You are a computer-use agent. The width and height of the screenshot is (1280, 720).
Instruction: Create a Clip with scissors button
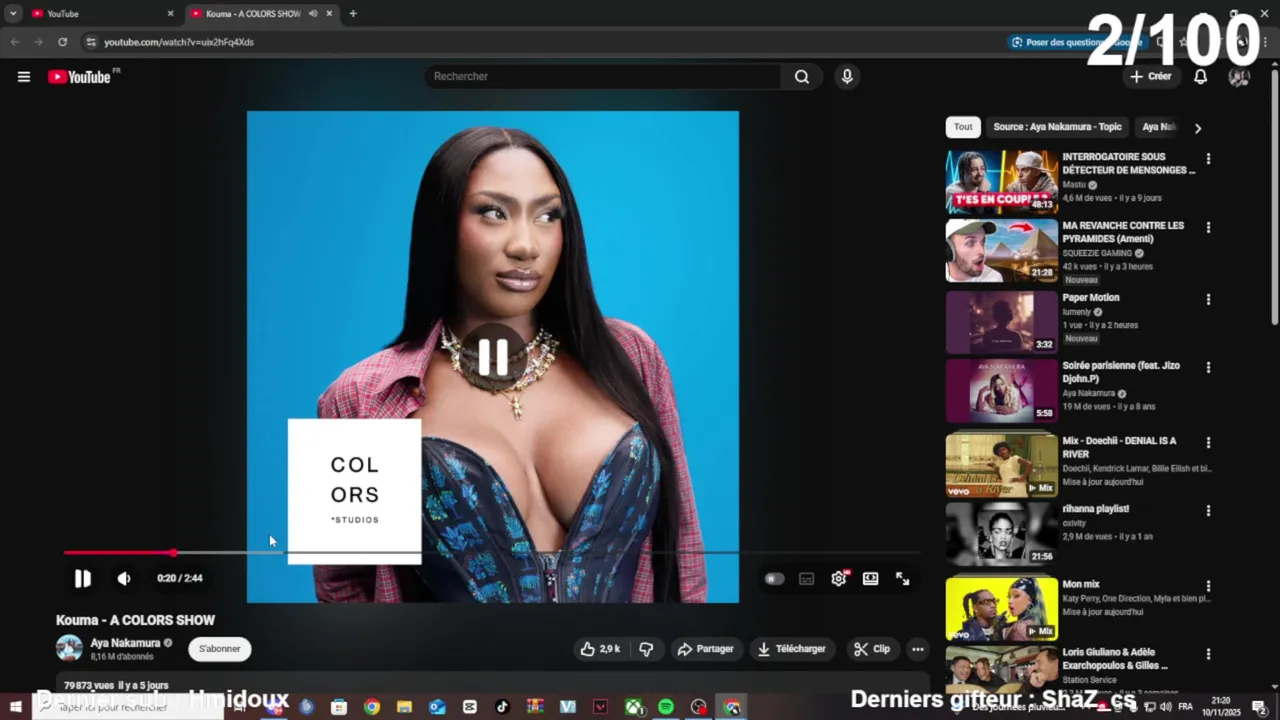pyautogui.click(x=871, y=649)
